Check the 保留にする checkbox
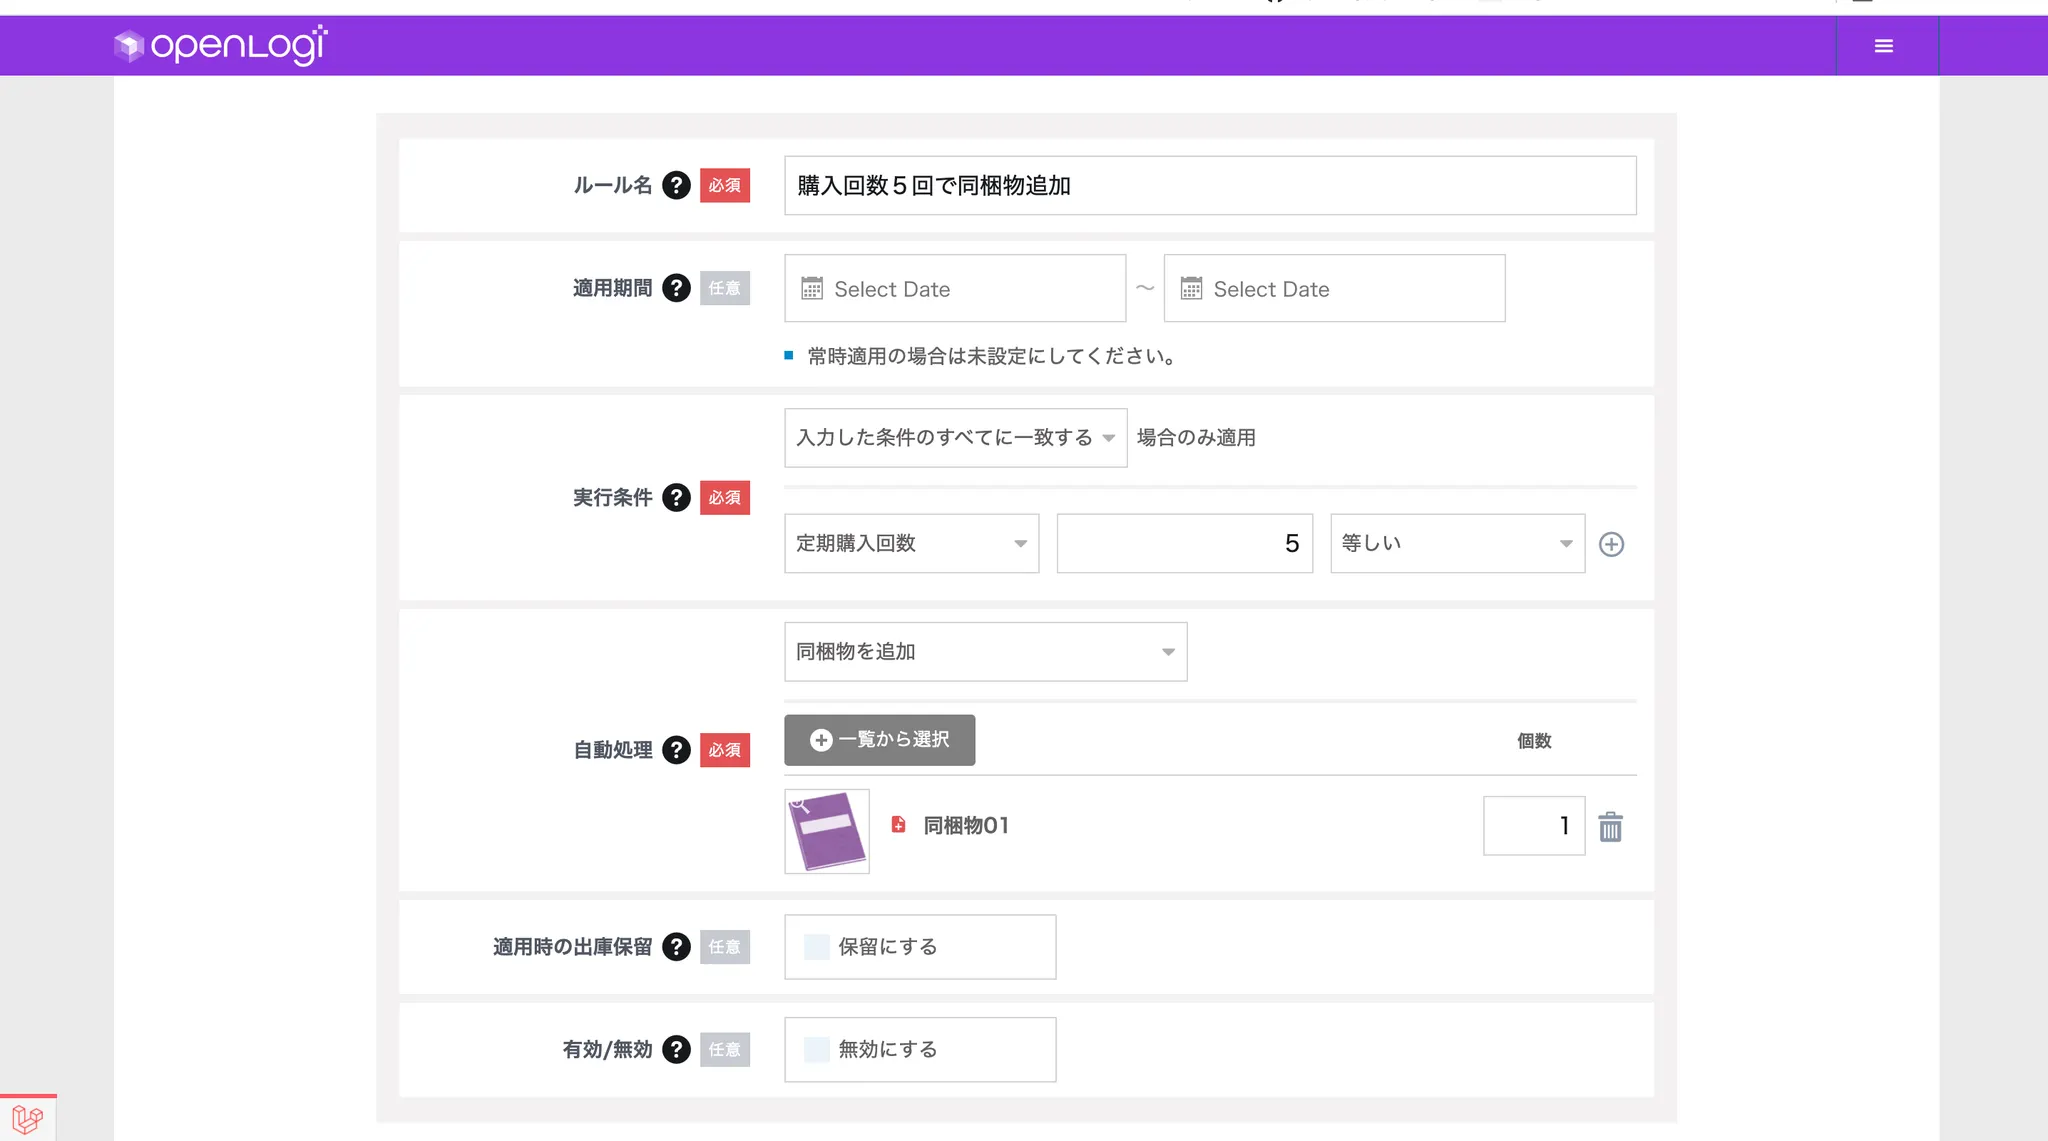 (x=817, y=947)
